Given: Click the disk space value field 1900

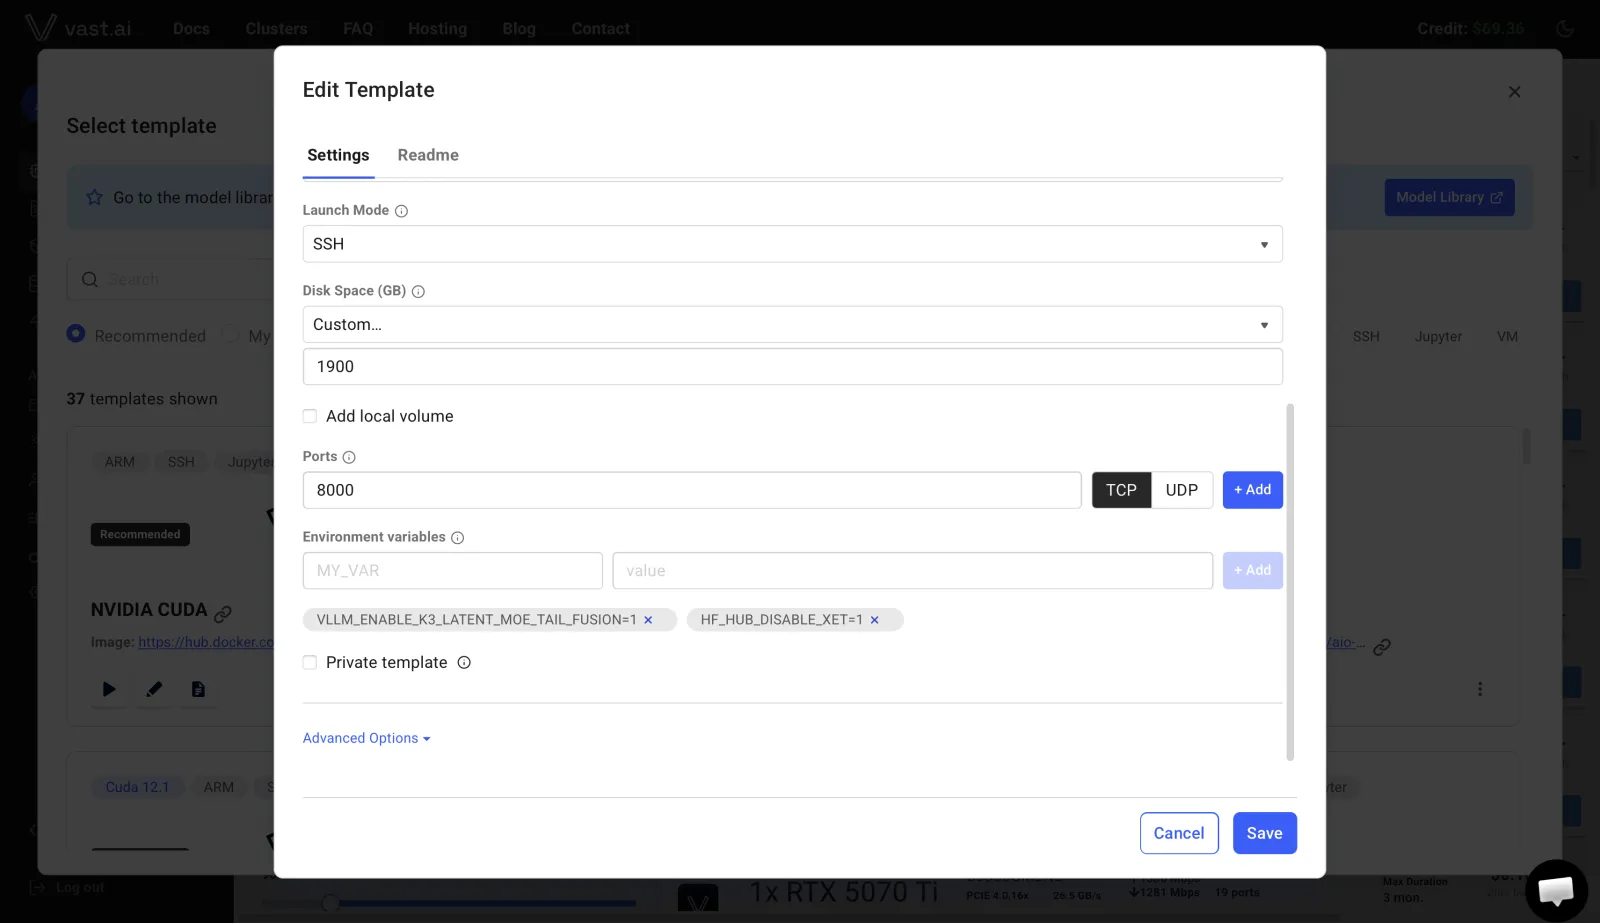Looking at the screenshot, I should pyautogui.click(x=792, y=367).
